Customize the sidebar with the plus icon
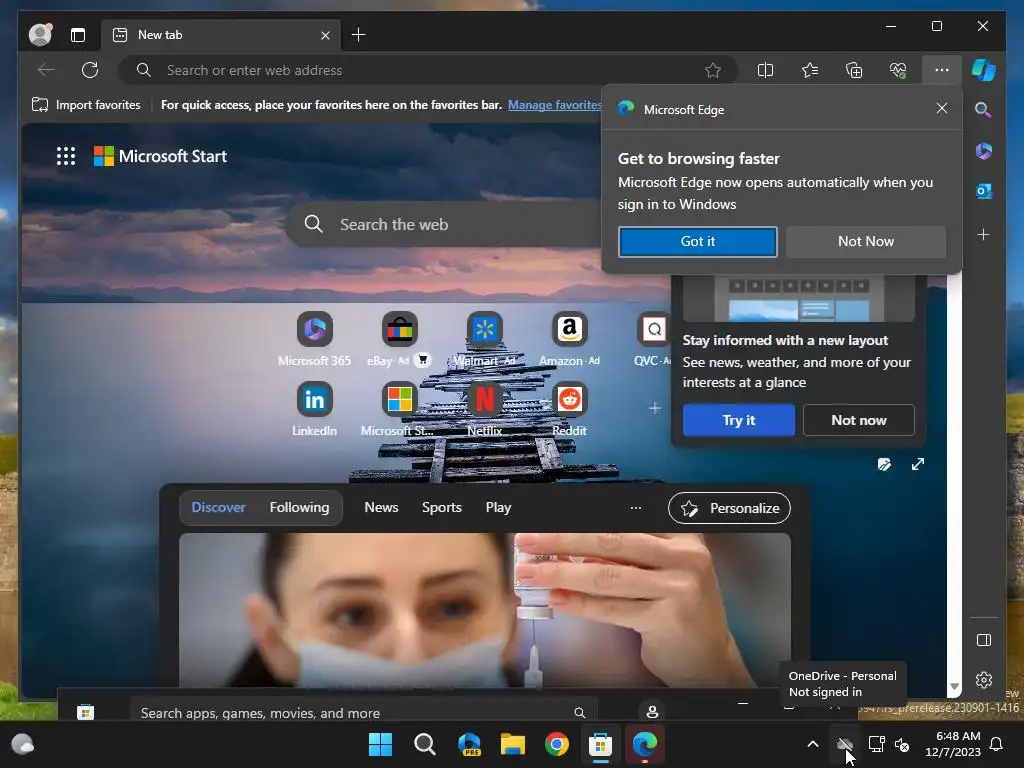This screenshot has height=768, width=1024. [984, 234]
